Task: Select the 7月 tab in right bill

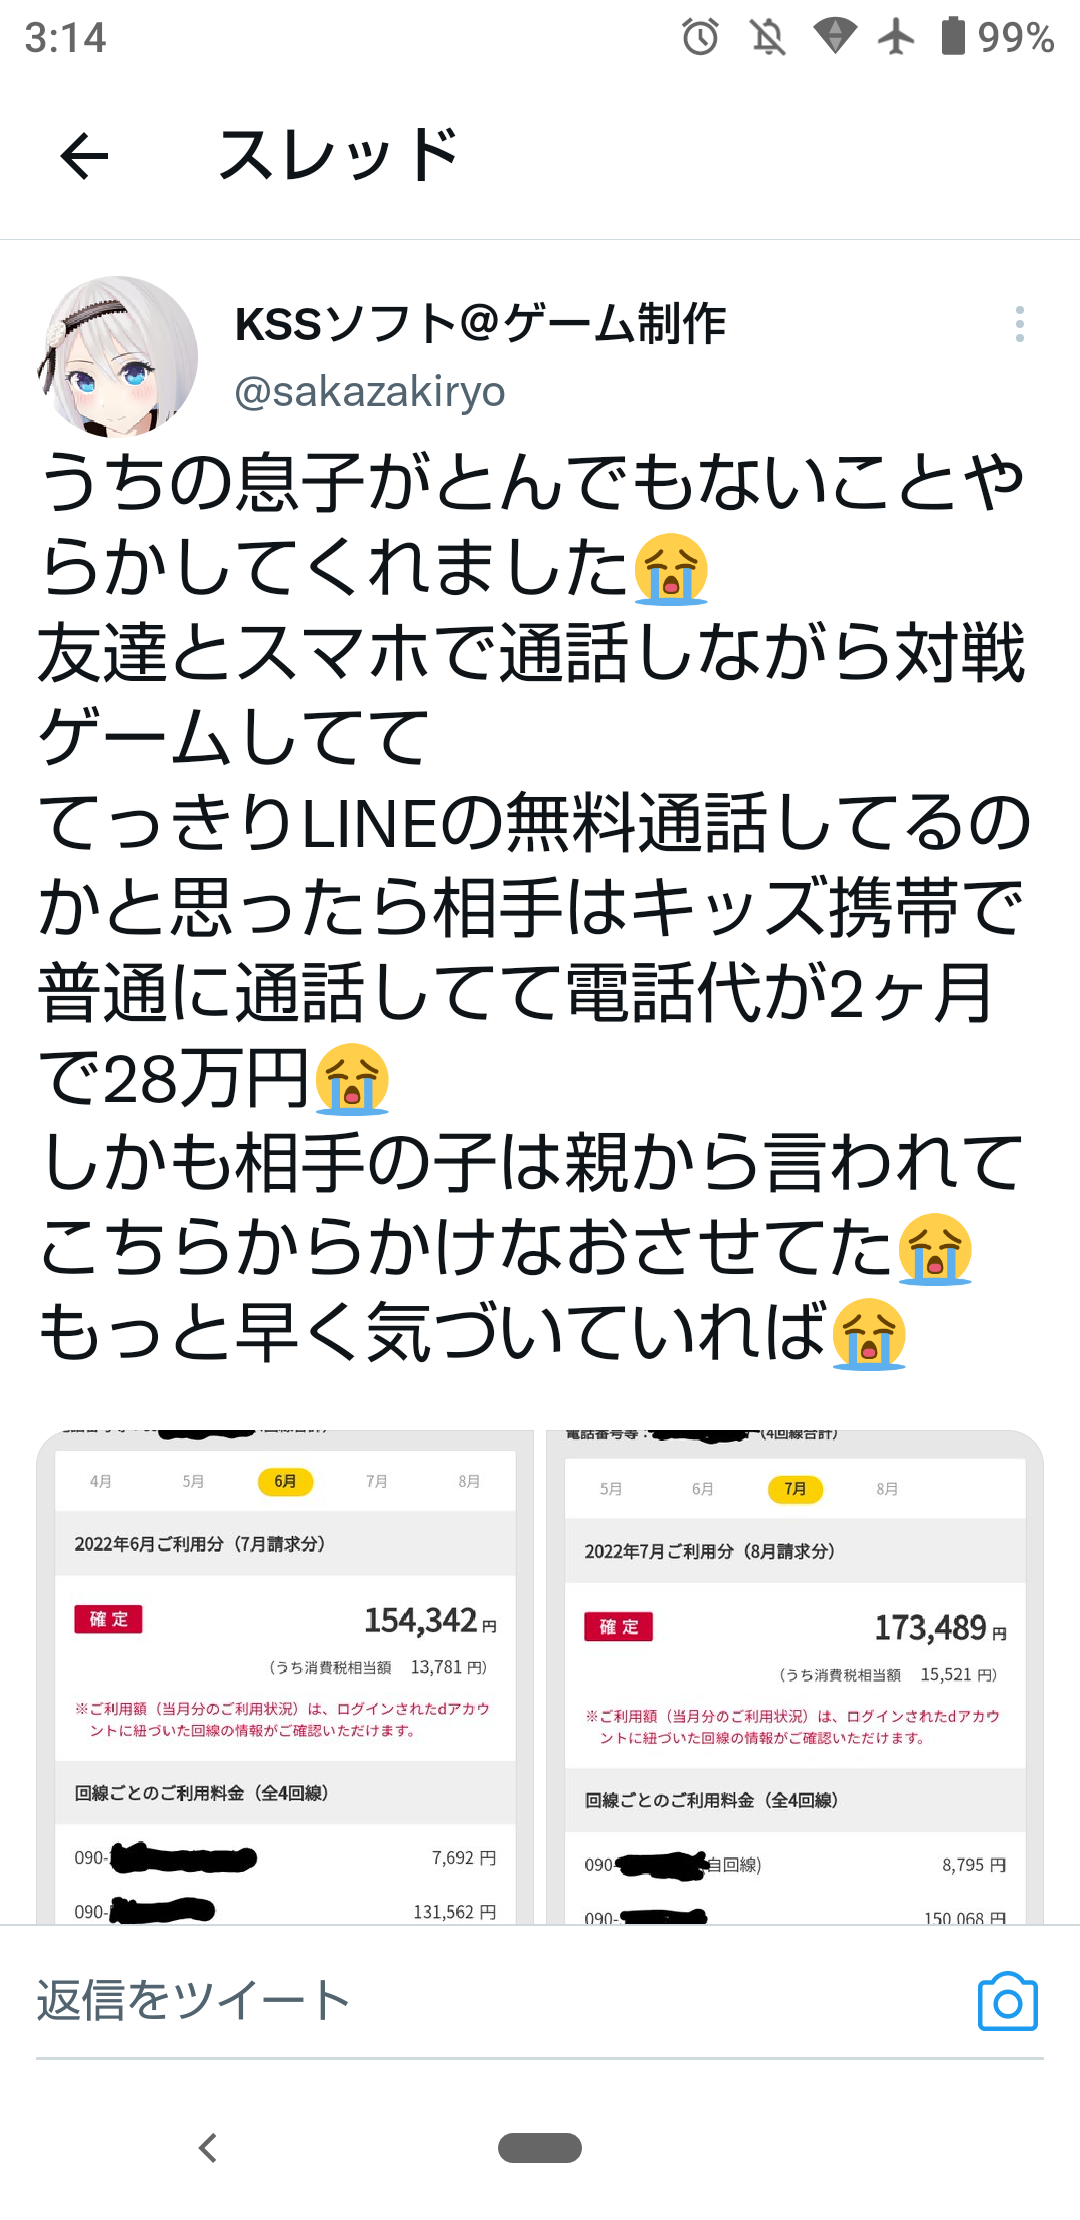Action: (795, 1489)
